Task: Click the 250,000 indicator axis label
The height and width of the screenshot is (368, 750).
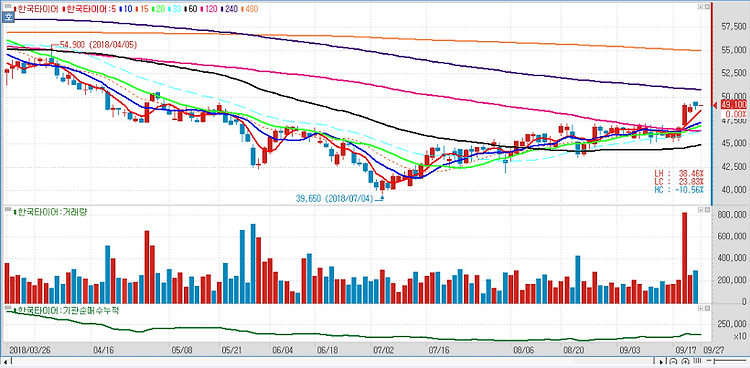Action: (732, 325)
